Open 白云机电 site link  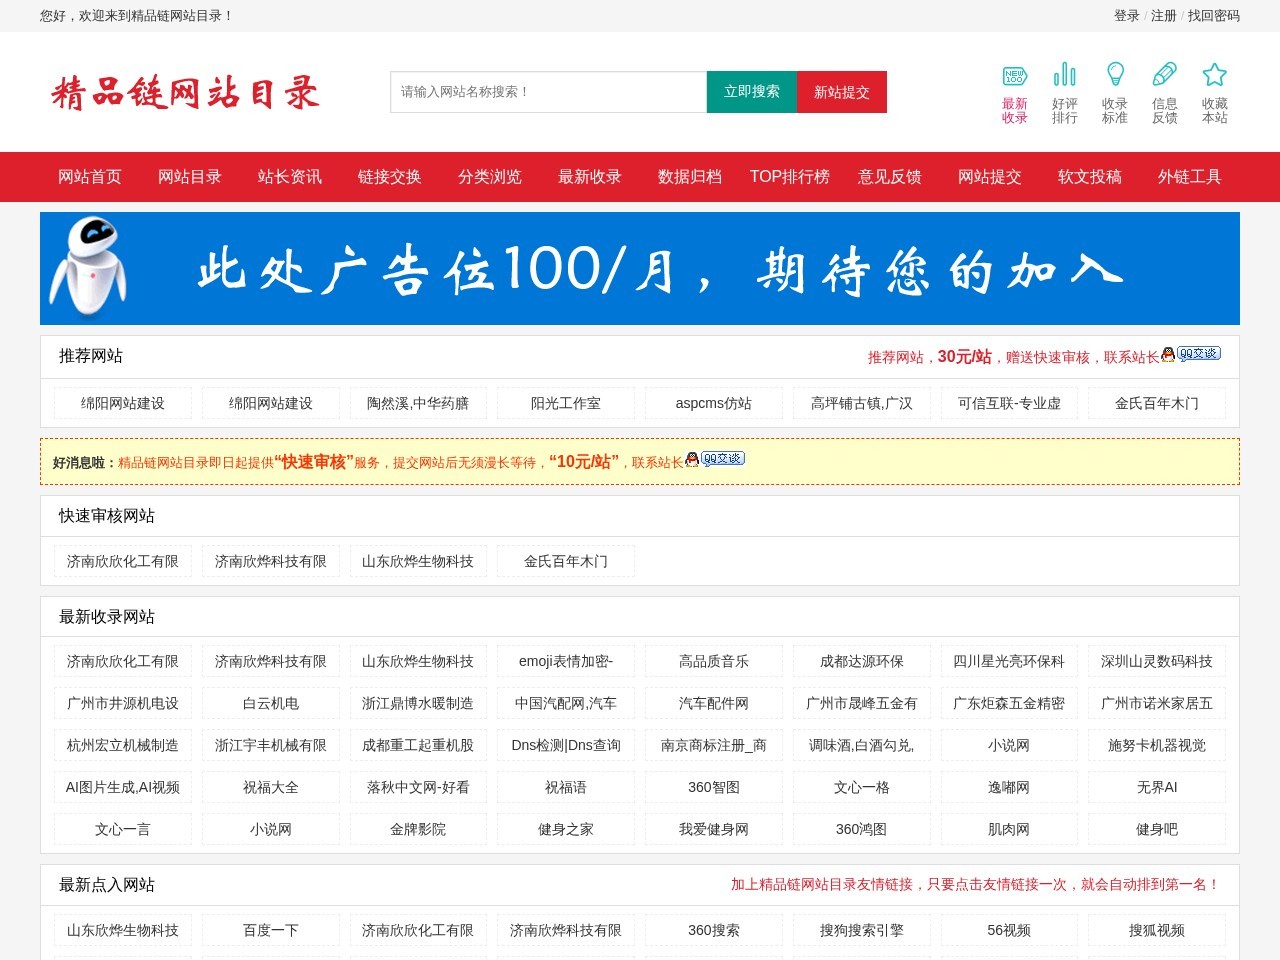click(271, 703)
